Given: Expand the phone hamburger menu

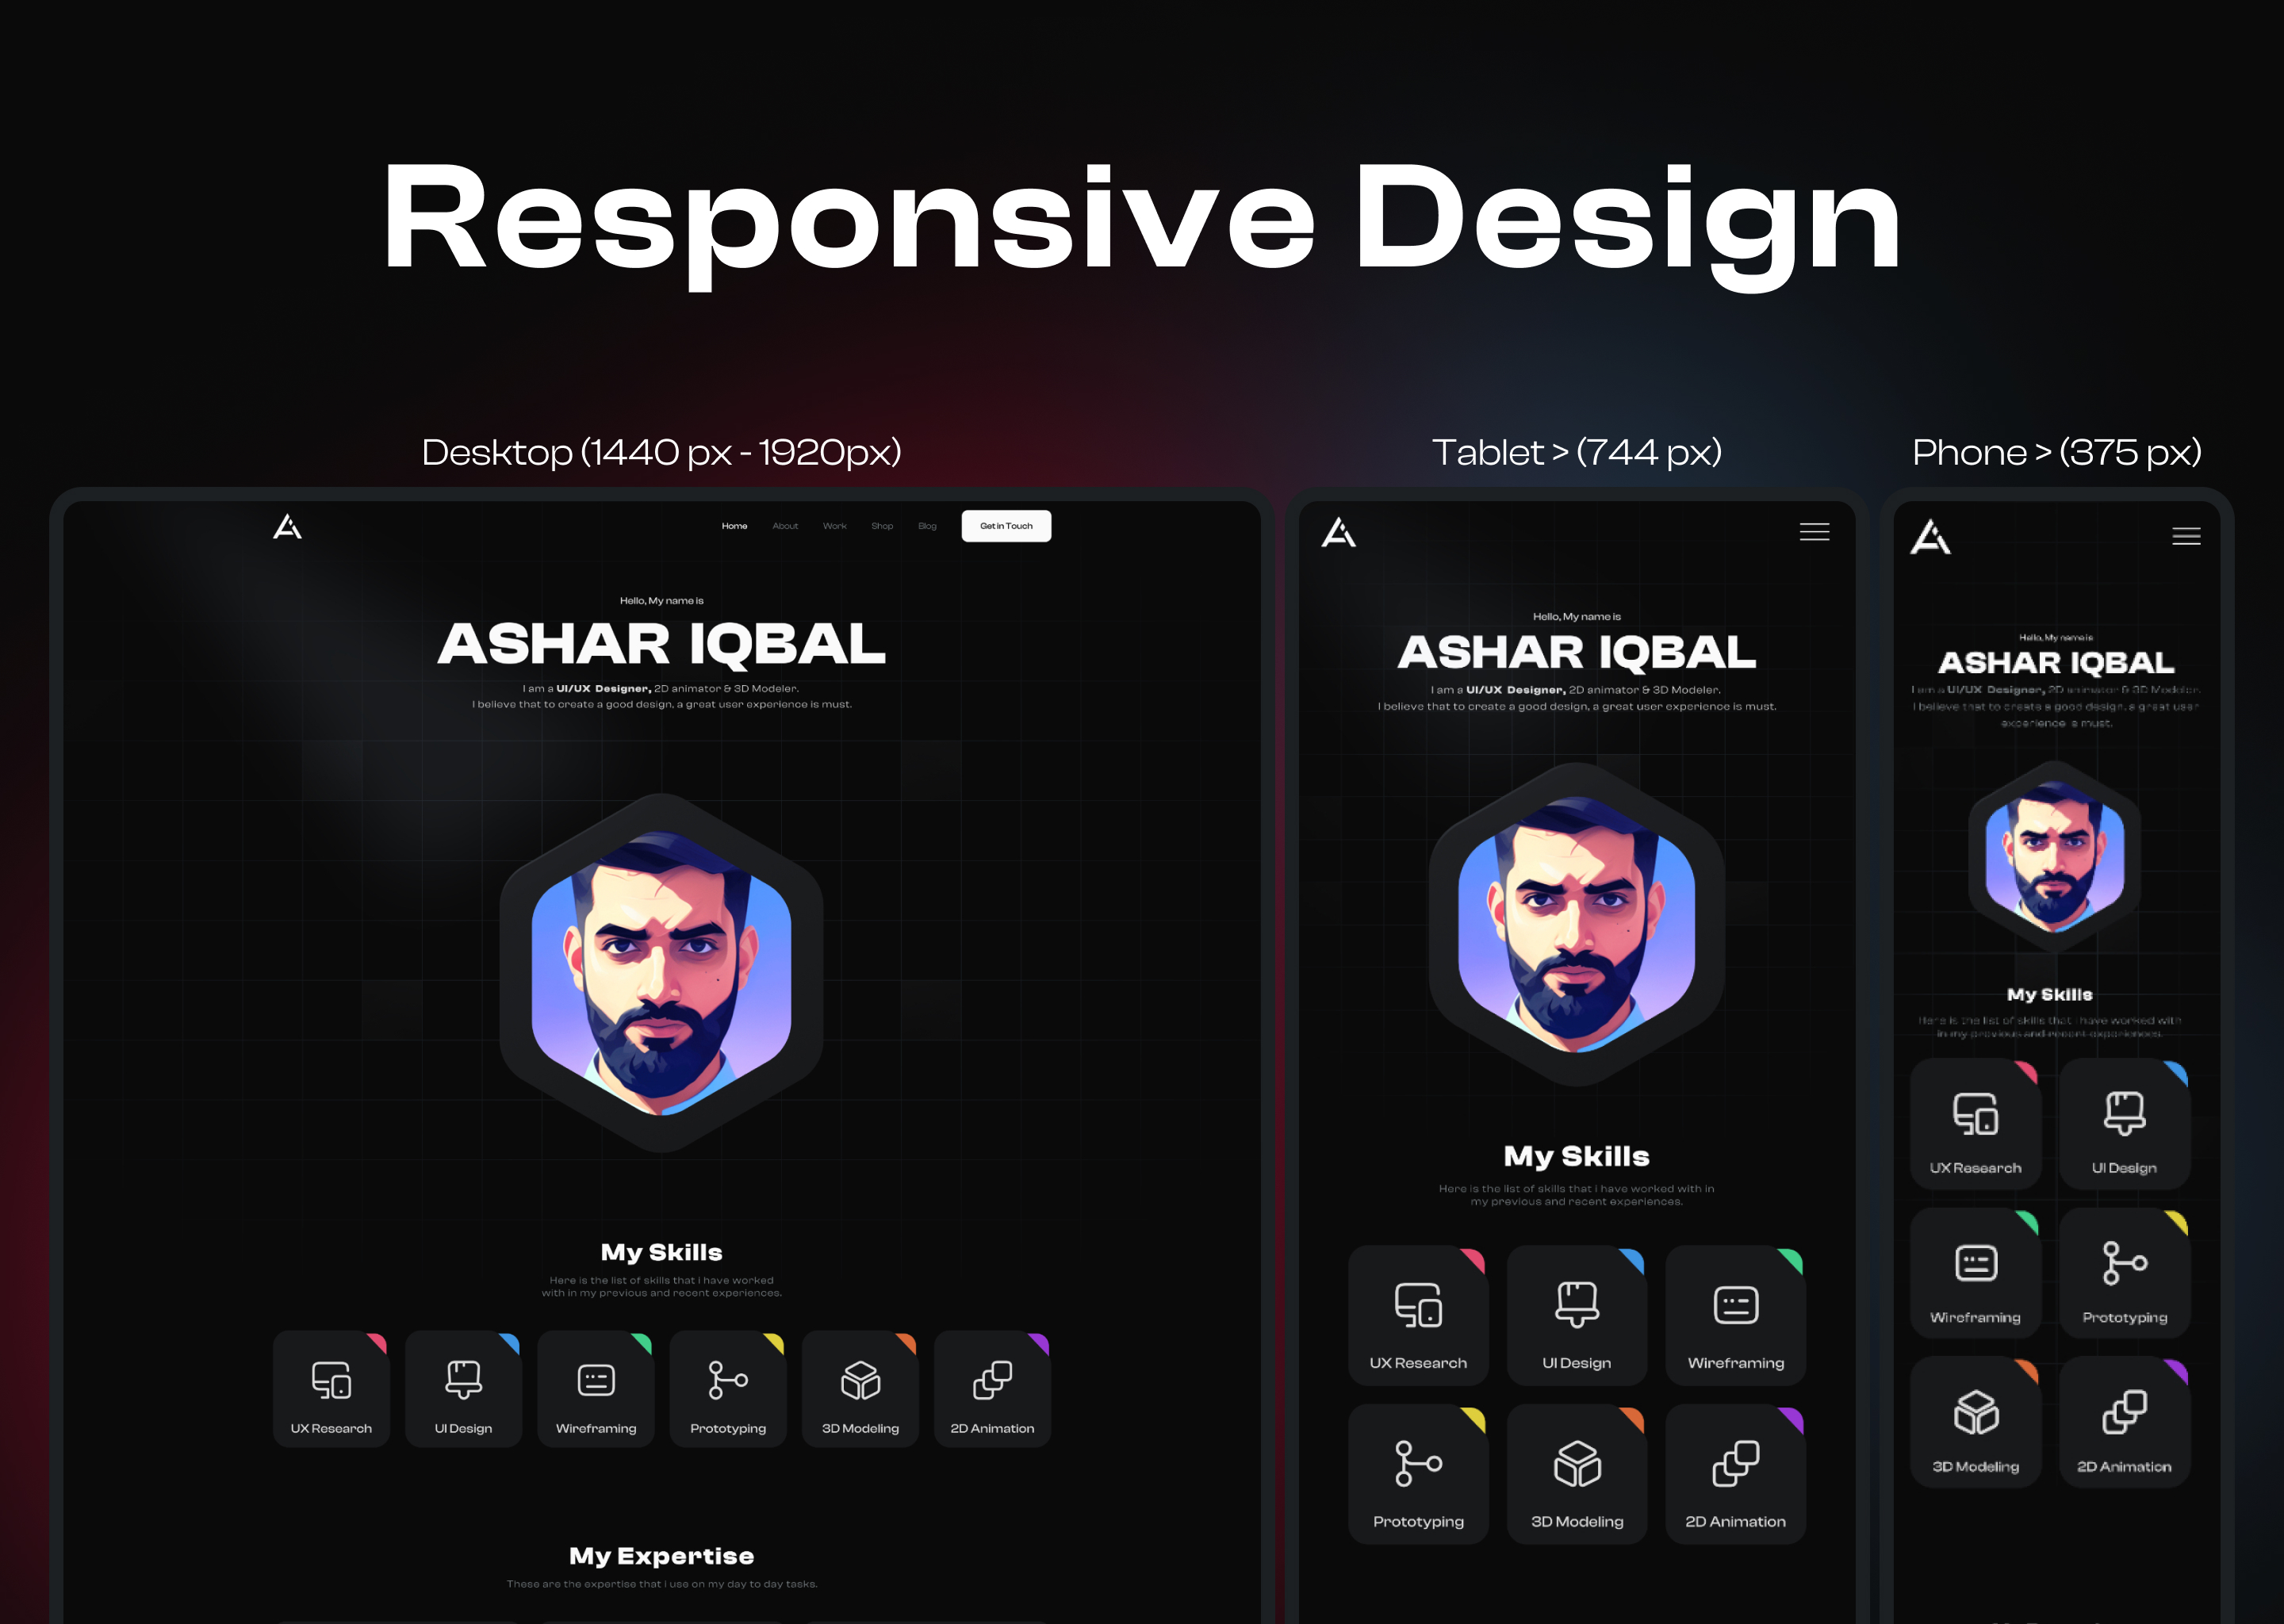Looking at the screenshot, I should (x=2186, y=536).
